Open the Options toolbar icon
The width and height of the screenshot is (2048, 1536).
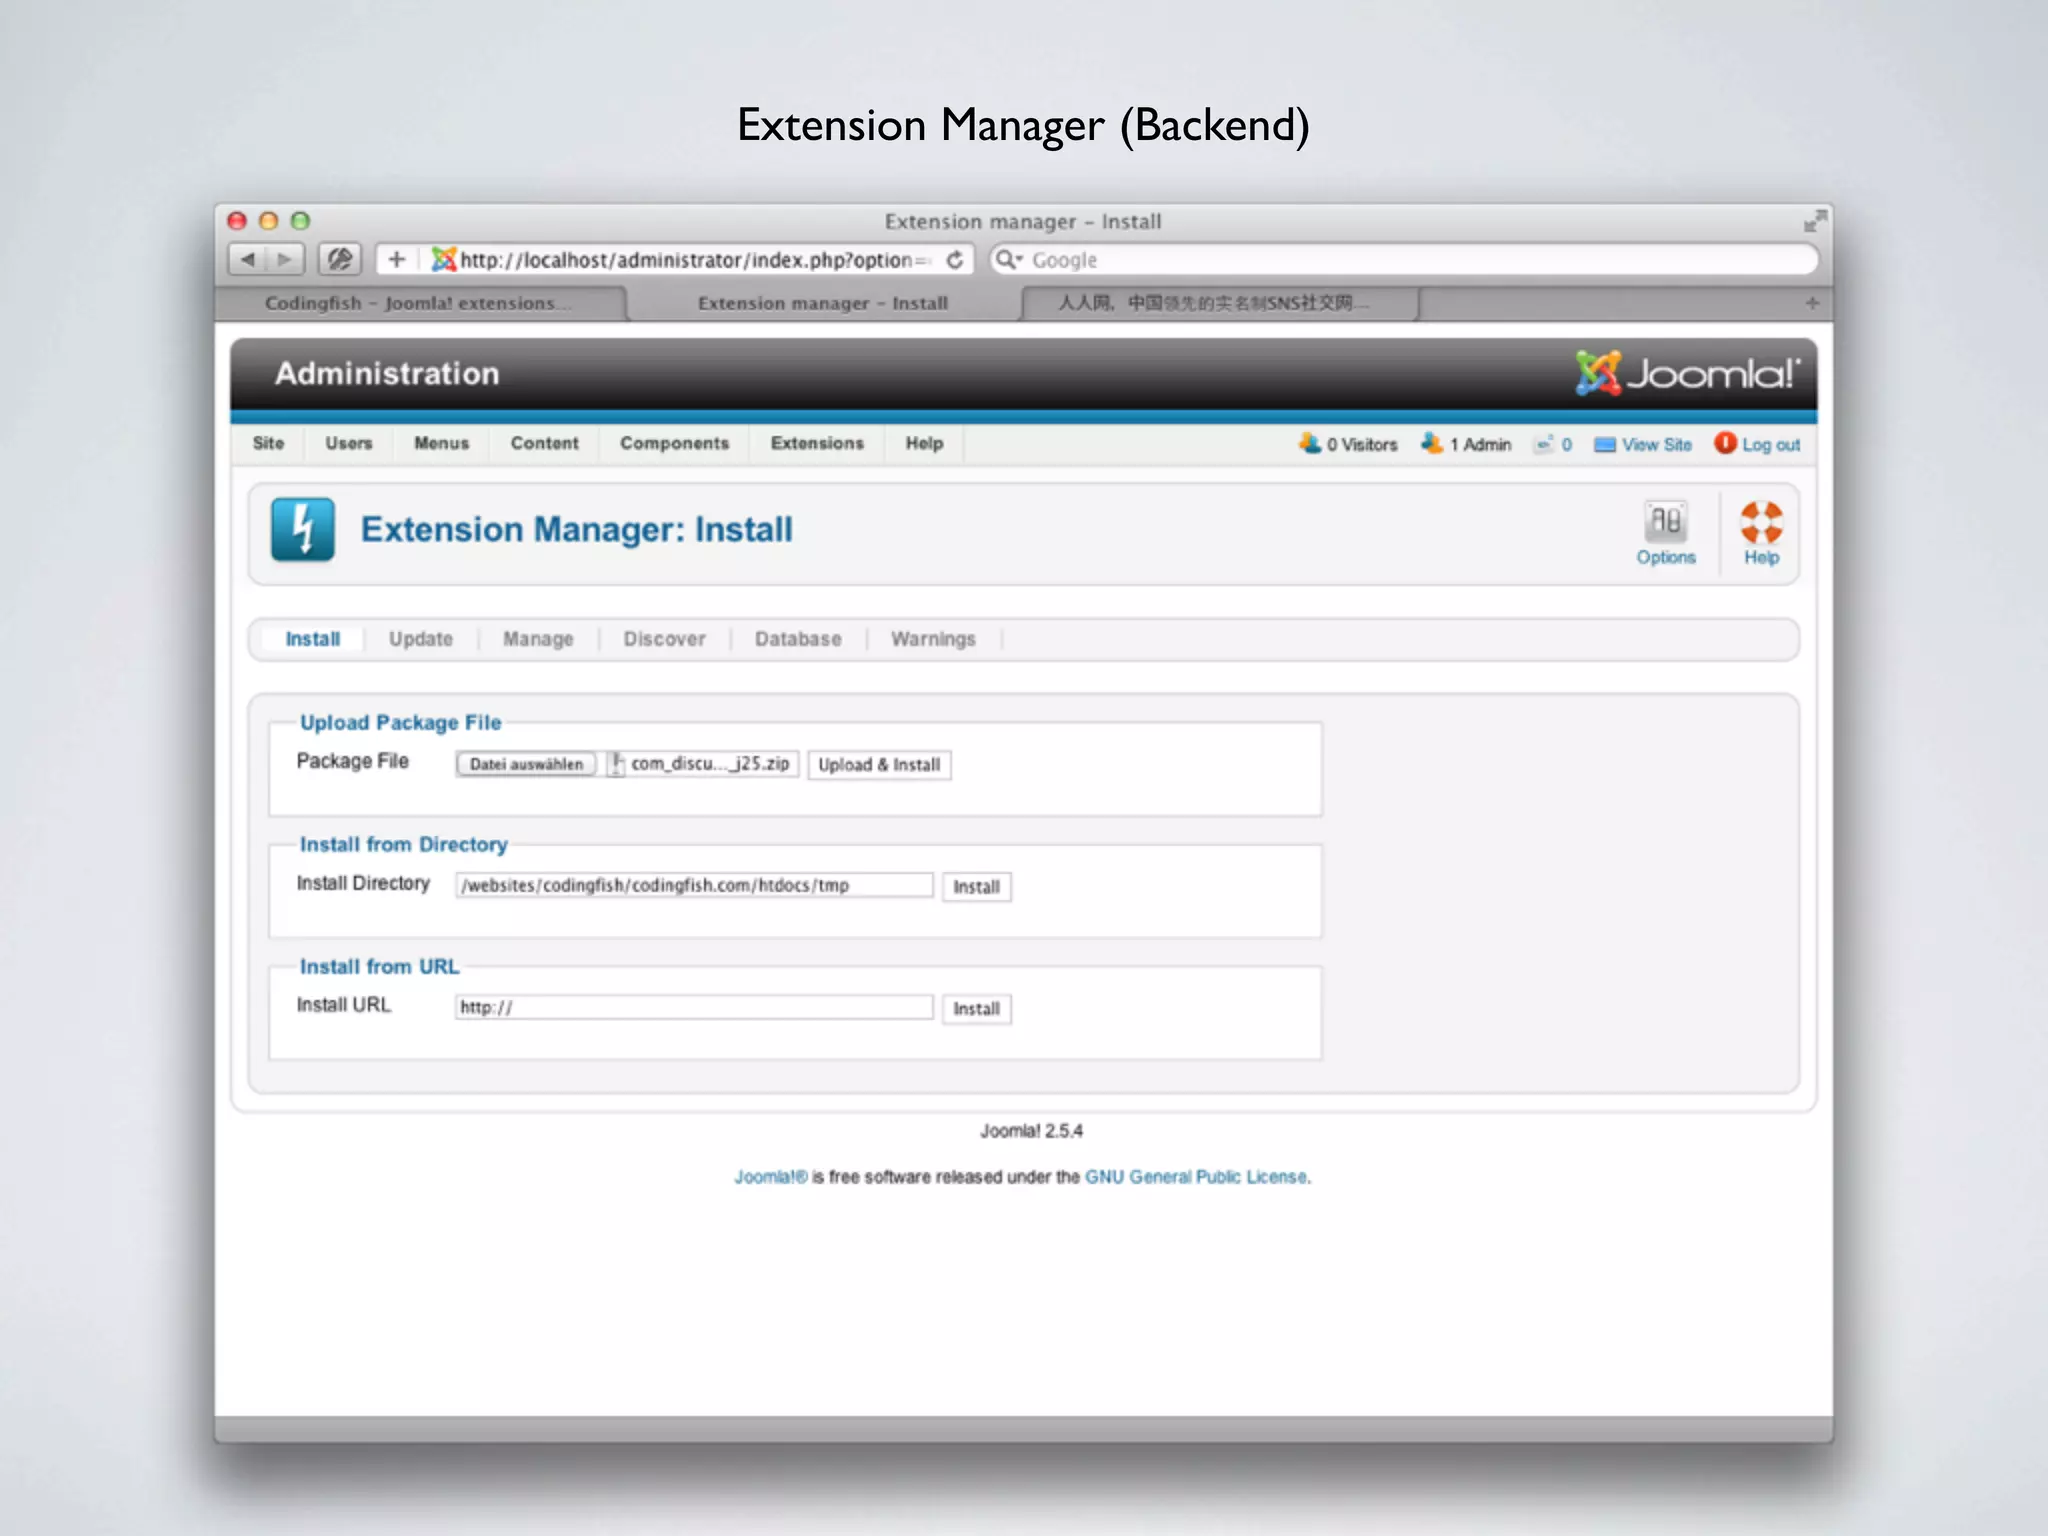click(x=1666, y=534)
